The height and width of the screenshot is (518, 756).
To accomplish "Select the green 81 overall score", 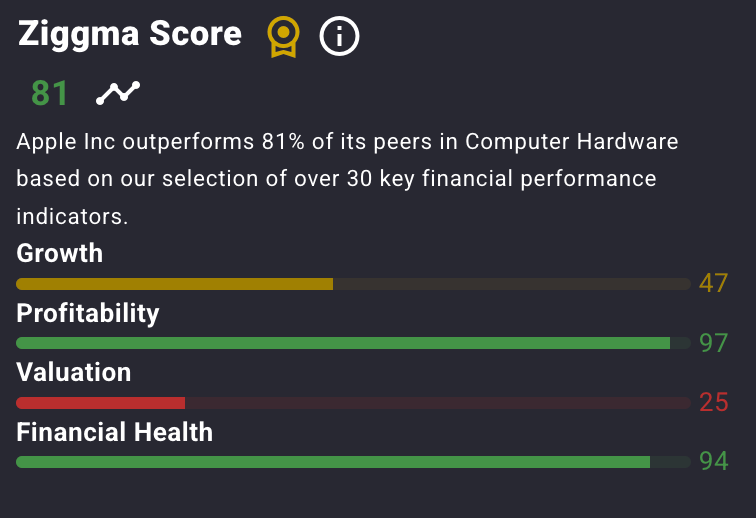I will (49, 93).
